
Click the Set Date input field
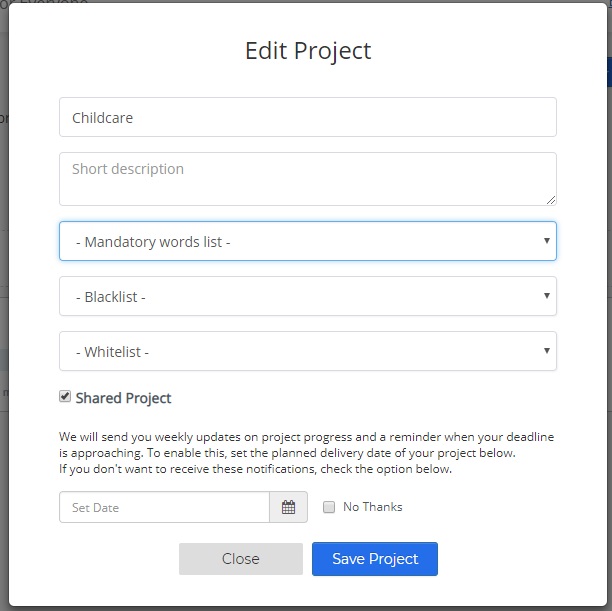[164, 507]
